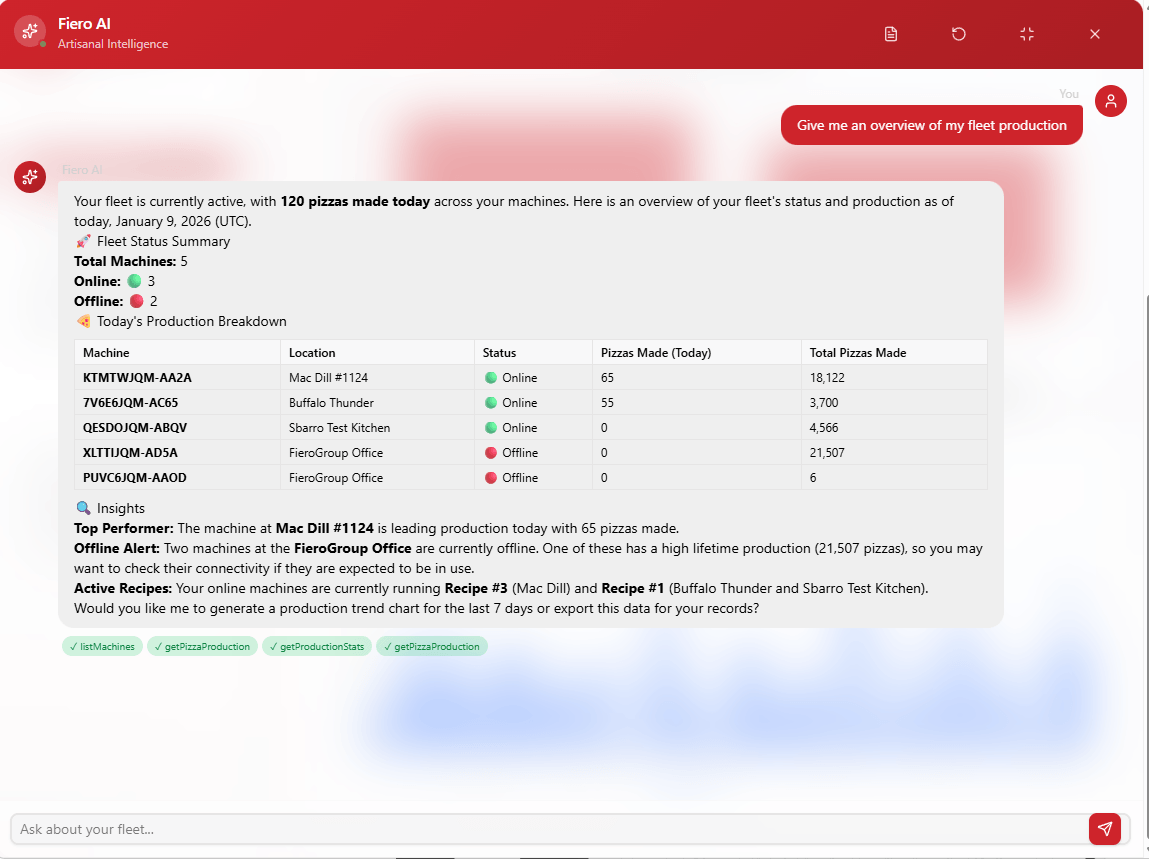
Task: Select the XLTTIJQM-AD5A machine cell
Action: click(130, 453)
